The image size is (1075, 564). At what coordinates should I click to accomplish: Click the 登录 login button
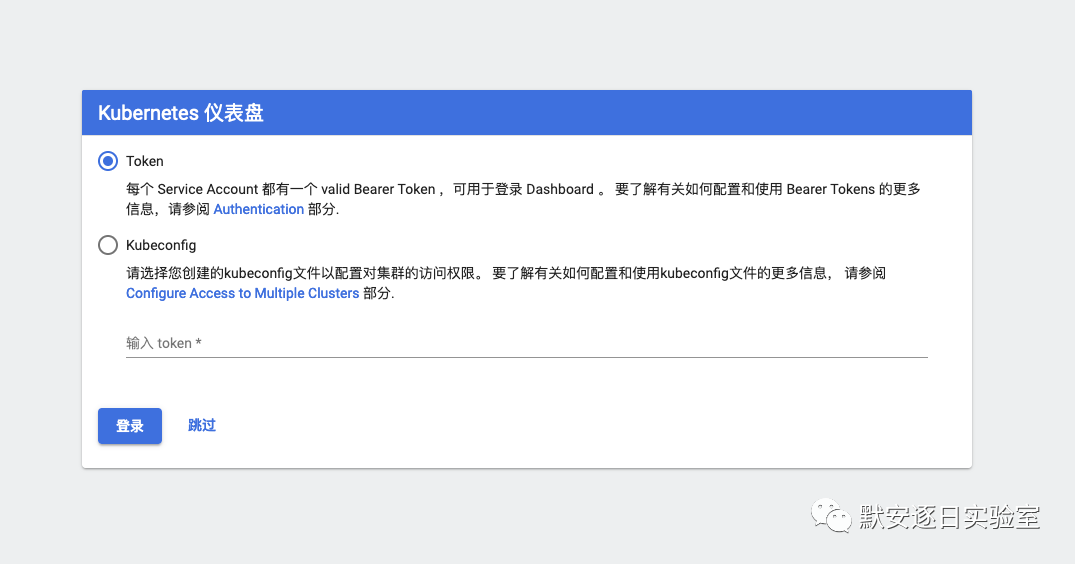130,426
